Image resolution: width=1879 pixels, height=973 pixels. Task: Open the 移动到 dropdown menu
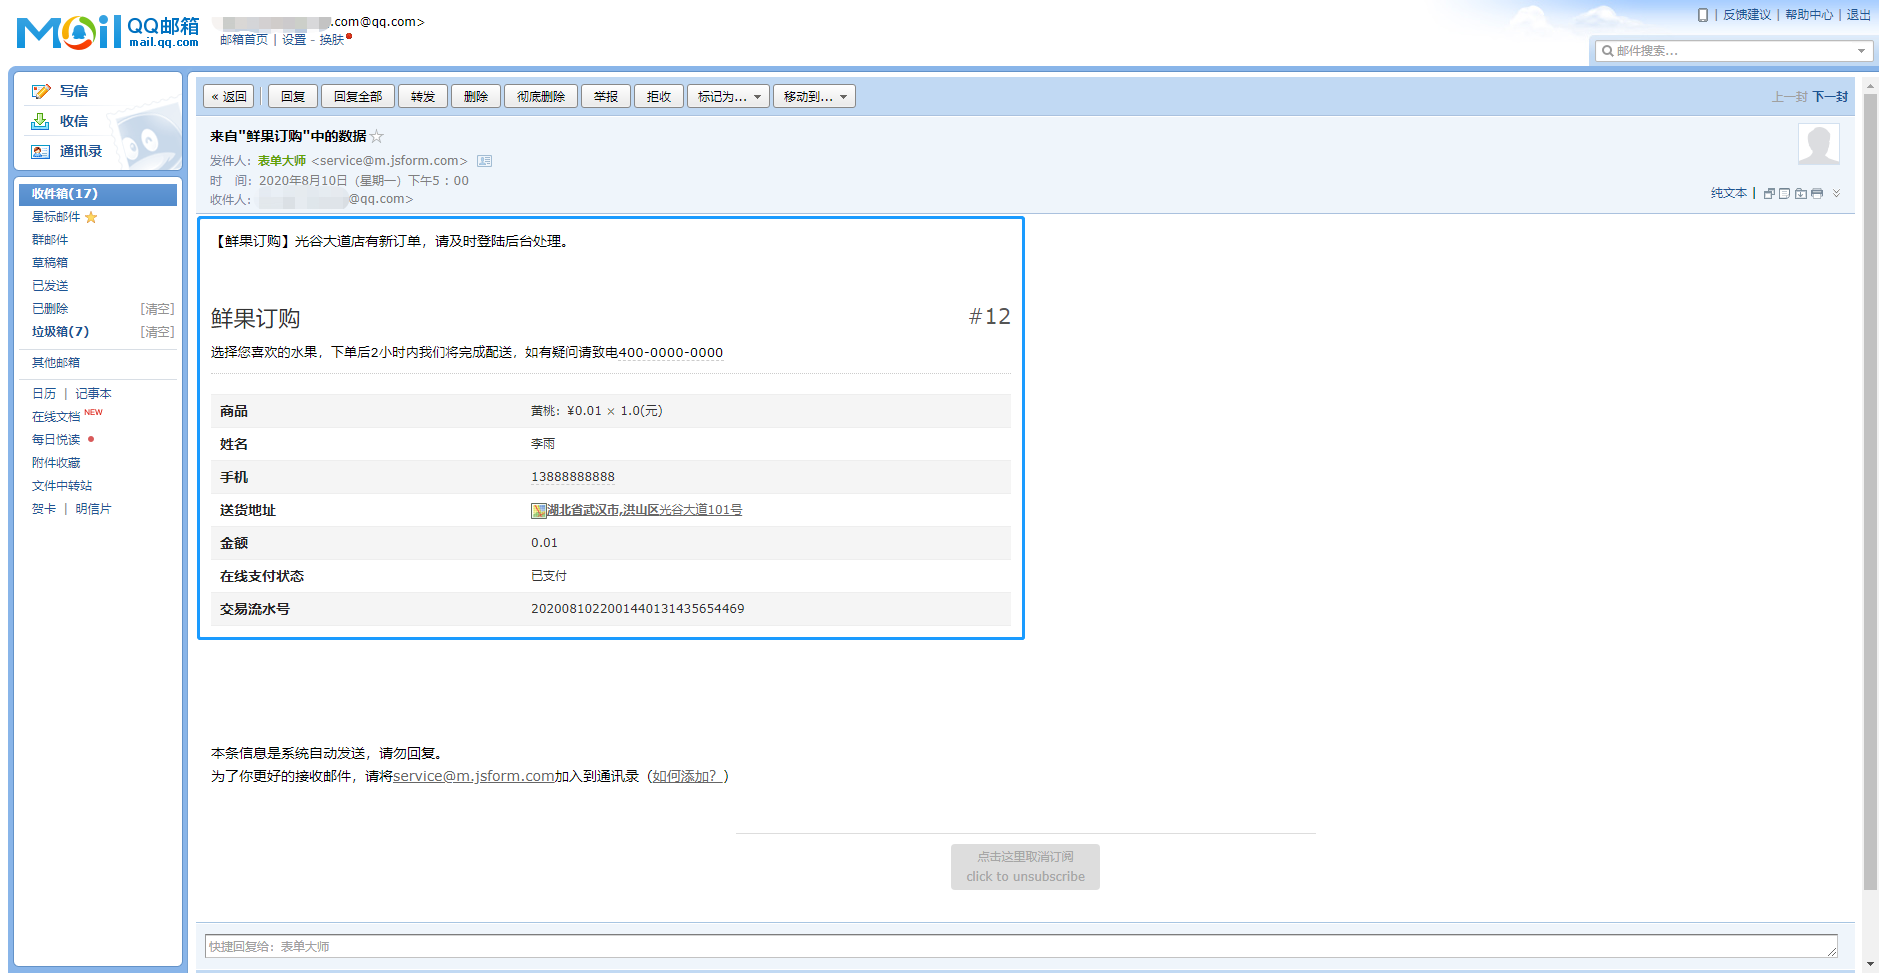[x=814, y=97]
